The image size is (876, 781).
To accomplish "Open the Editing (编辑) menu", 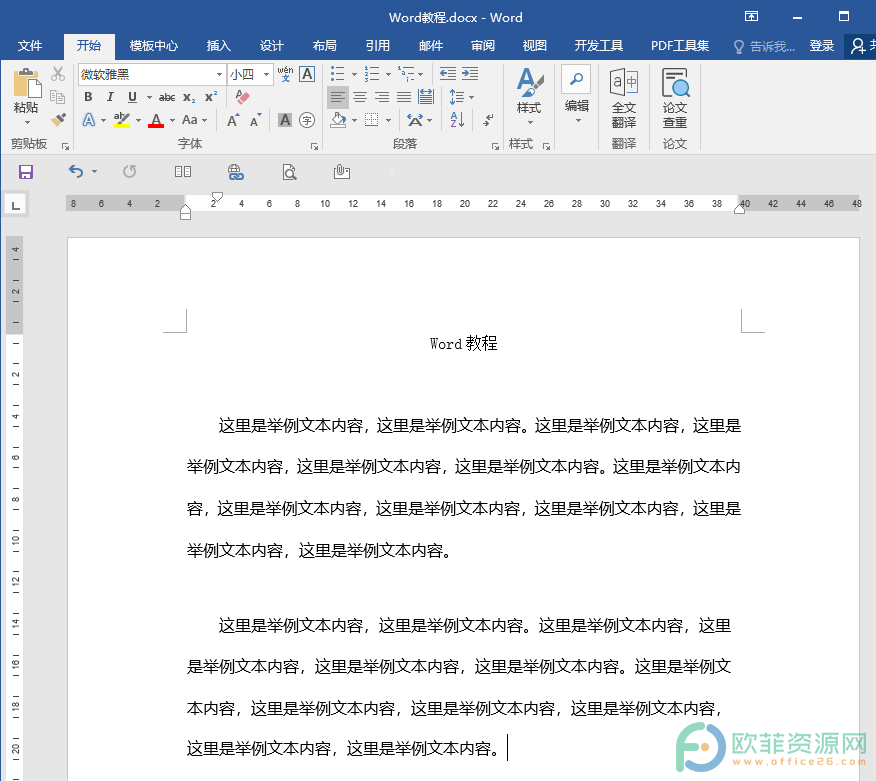I will pyautogui.click(x=577, y=96).
